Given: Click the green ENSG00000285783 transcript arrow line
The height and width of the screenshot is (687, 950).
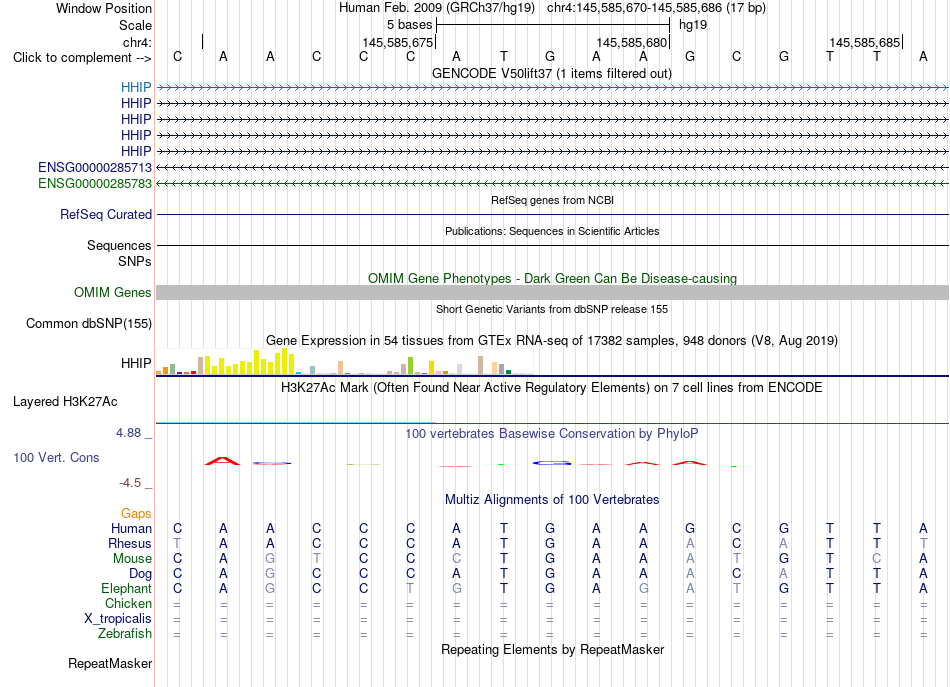Looking at the screenshot, I should pyautogui.click(x=552, y=183).
